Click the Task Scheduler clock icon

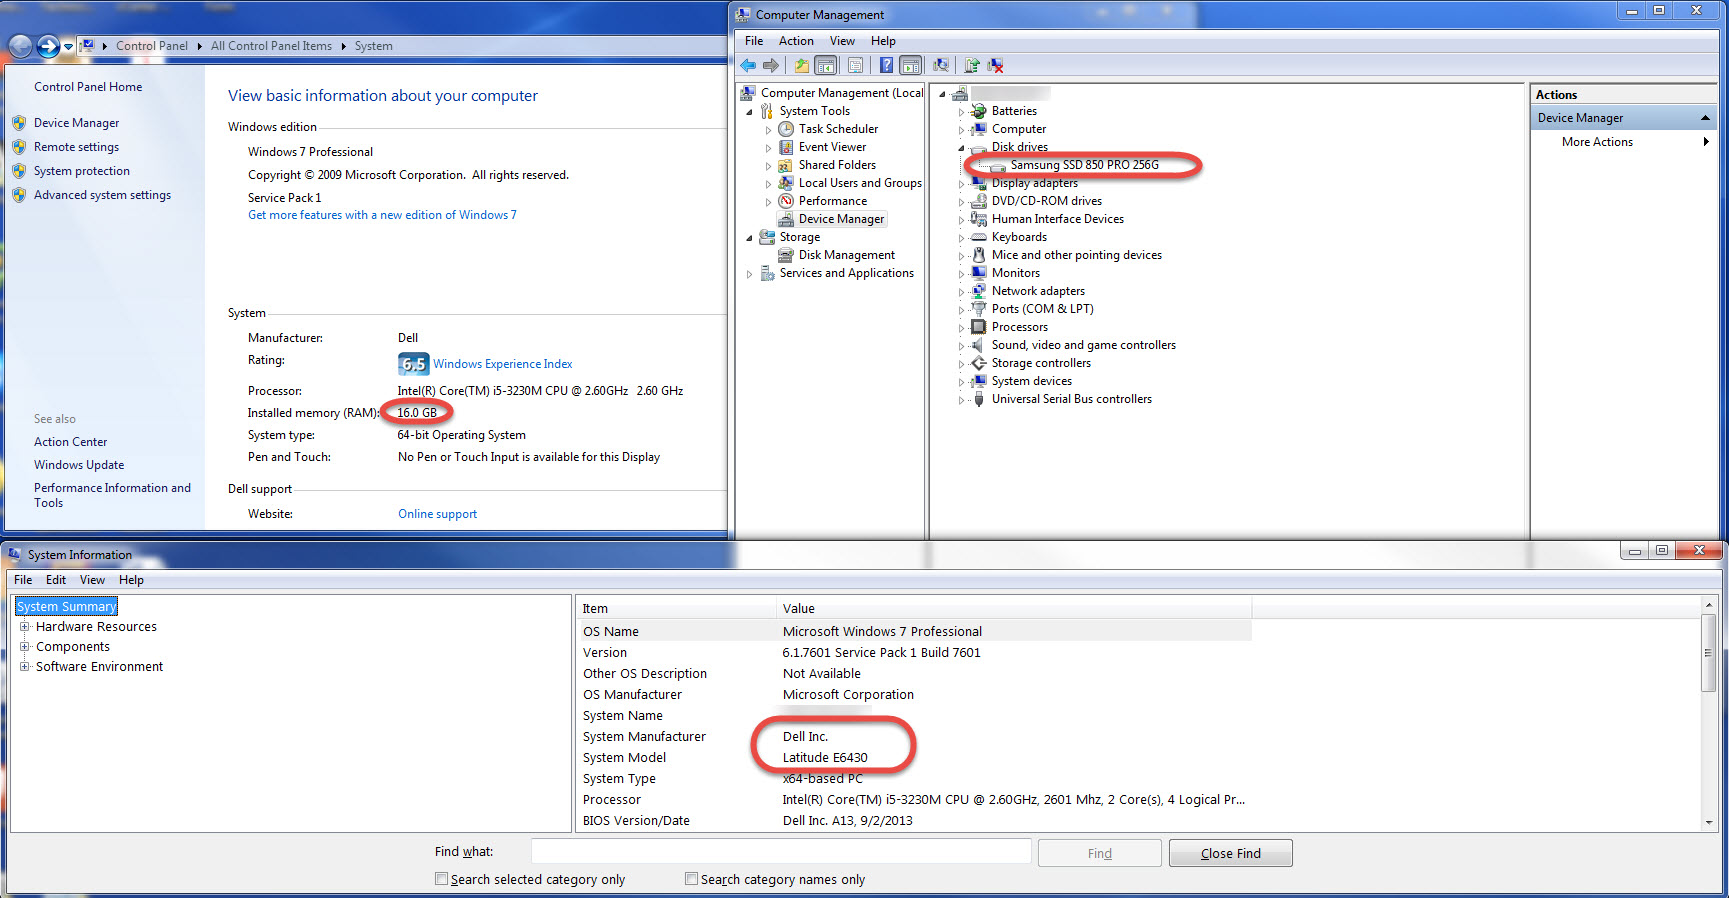(x=786, y=129)
